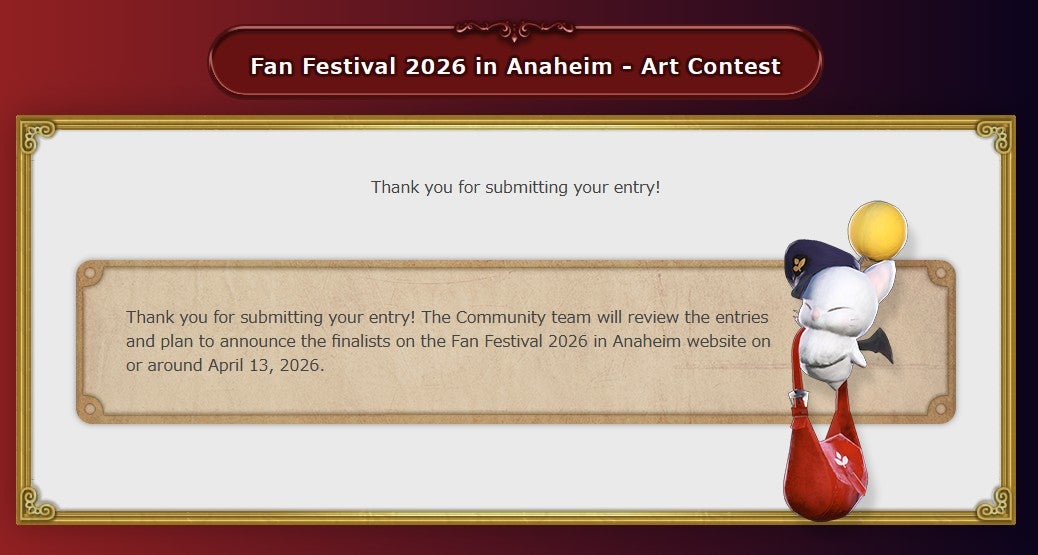This screenshot has width=1038, height=555.
Task: Click the centered "Thank you for submitting" heading
Action: [x=515, y=187]
